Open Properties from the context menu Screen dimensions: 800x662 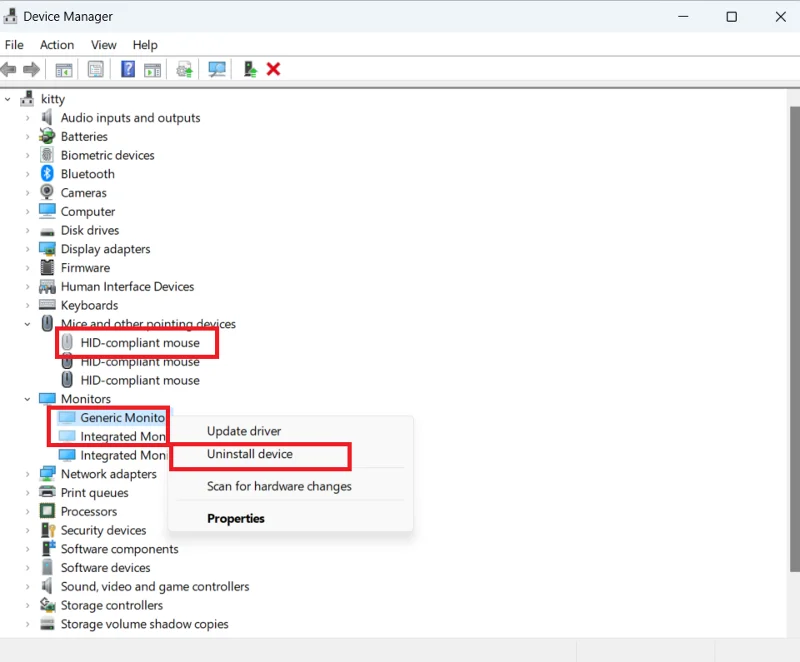pos(290,518)
